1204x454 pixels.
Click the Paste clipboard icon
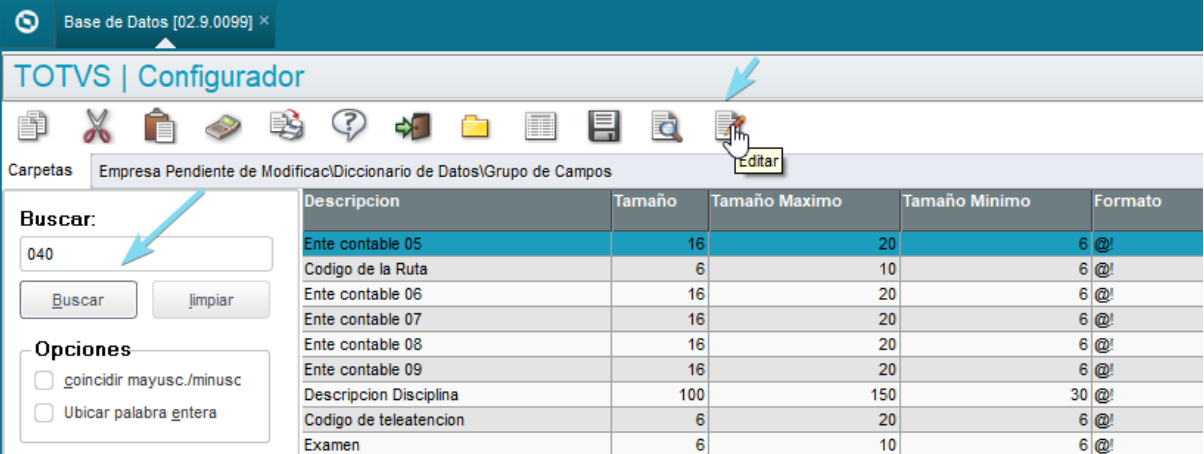[x=160, y=126]
